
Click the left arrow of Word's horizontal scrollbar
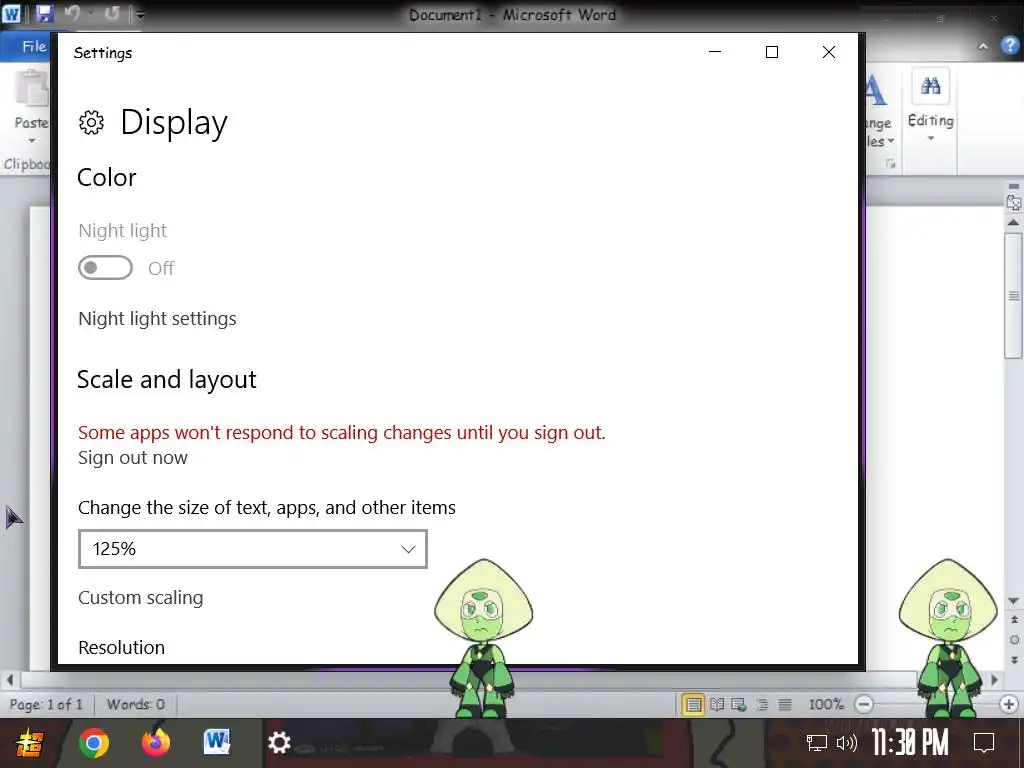tap(9, 680)
